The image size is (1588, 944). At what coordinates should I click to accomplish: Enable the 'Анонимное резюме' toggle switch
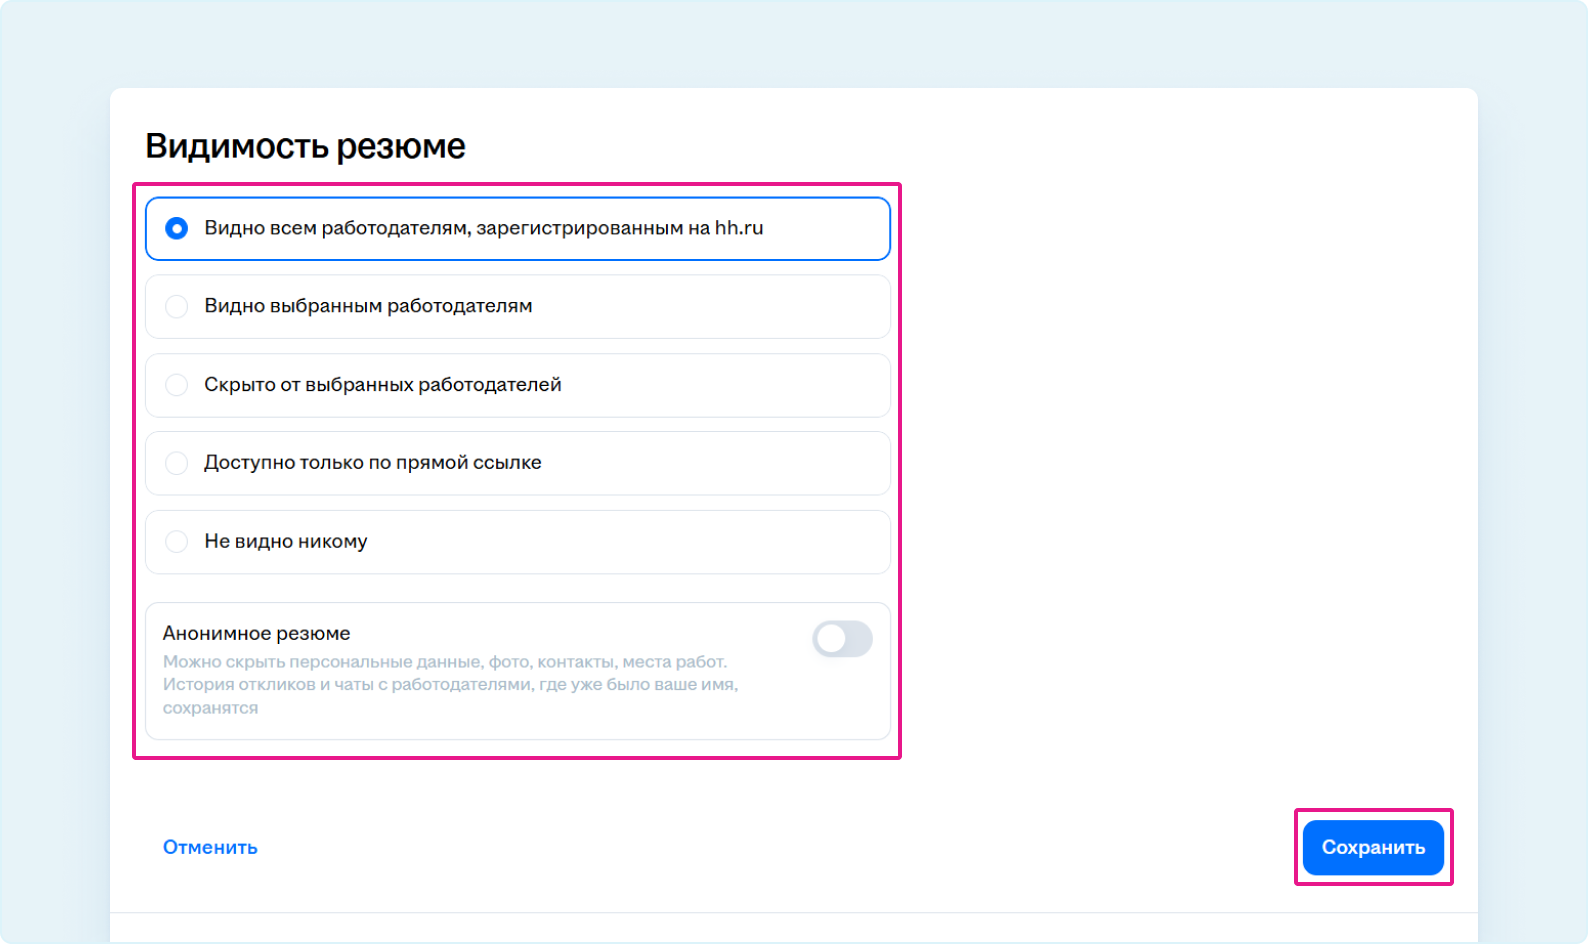pyautogui.click(x=842, y=639)
